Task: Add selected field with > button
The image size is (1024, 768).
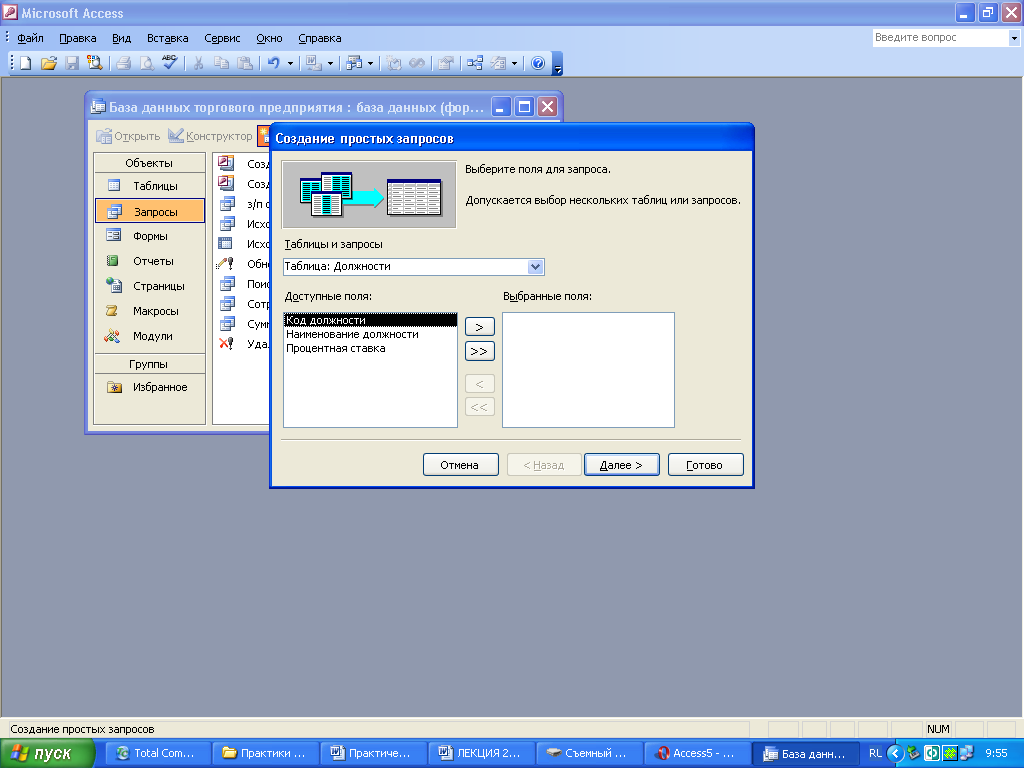Action: pos(479,327)
